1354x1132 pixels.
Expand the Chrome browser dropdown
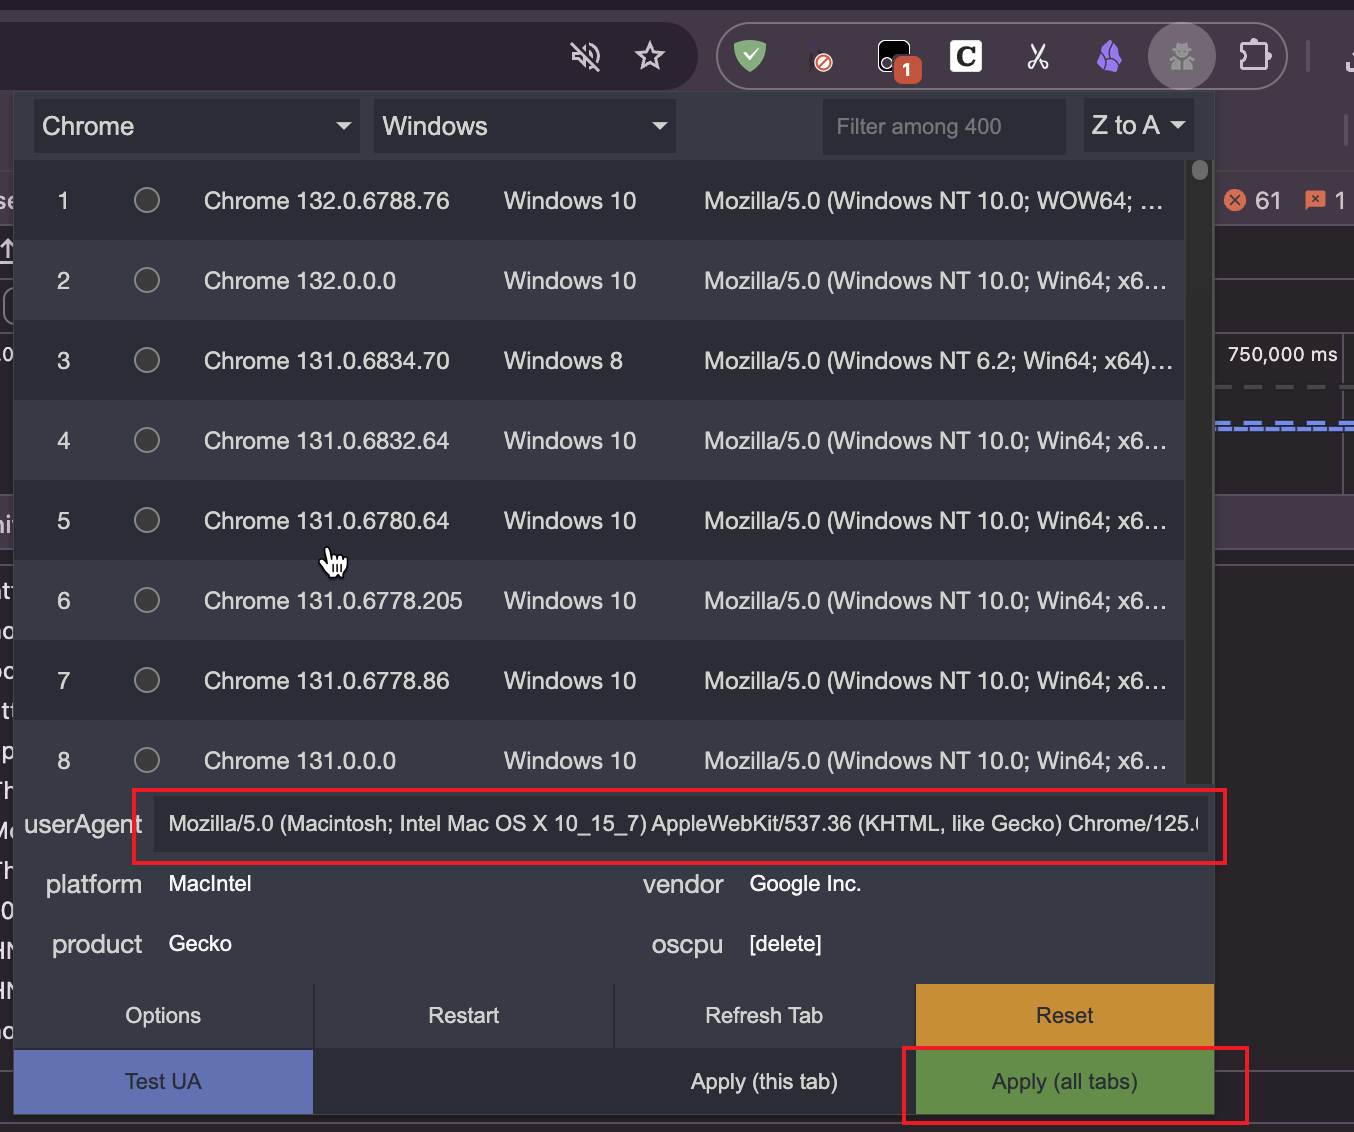[197, 126]
